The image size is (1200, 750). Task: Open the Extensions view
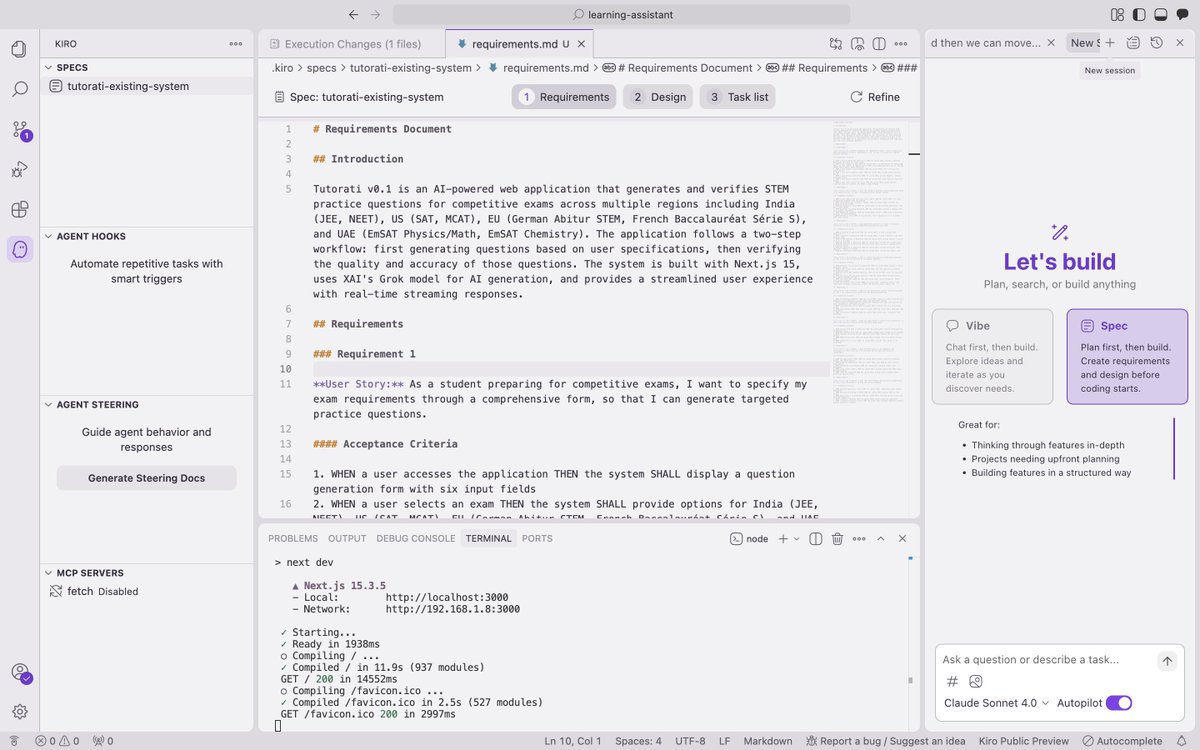[19, 209]
